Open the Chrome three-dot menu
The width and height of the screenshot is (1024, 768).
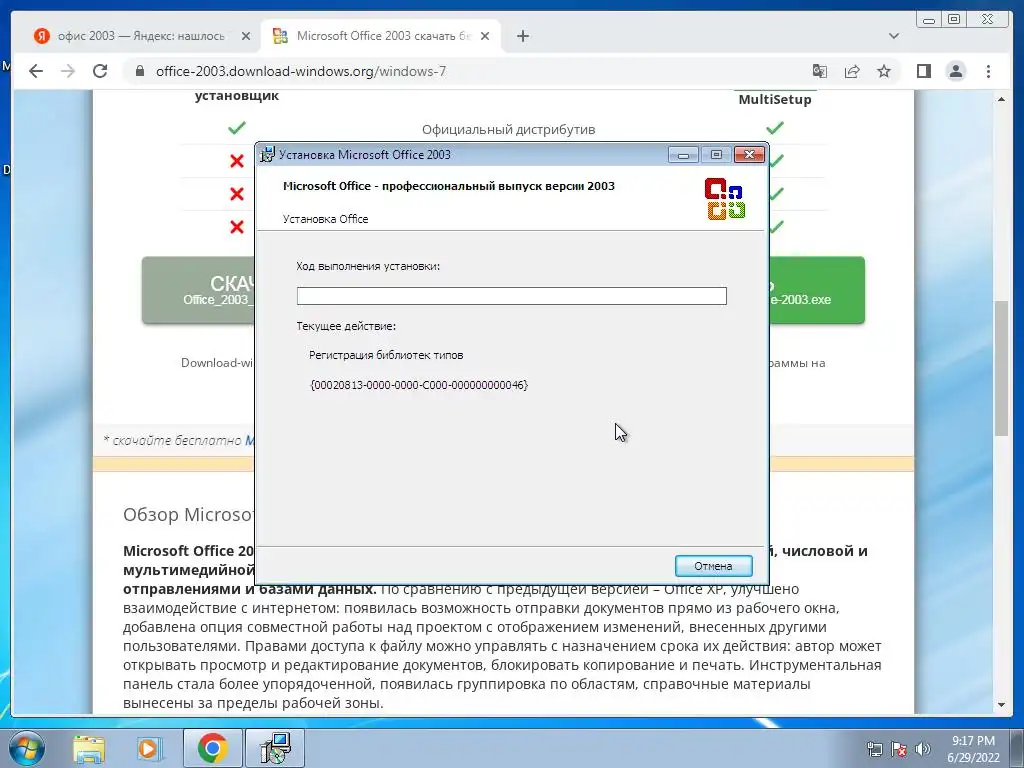(x=988, y=71)
